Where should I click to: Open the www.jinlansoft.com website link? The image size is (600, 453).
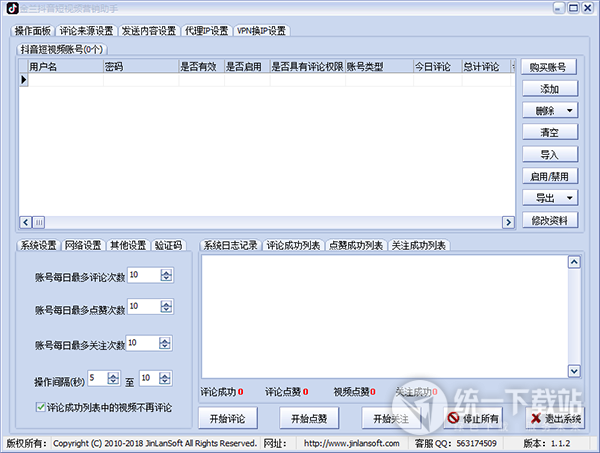point(351,443)
